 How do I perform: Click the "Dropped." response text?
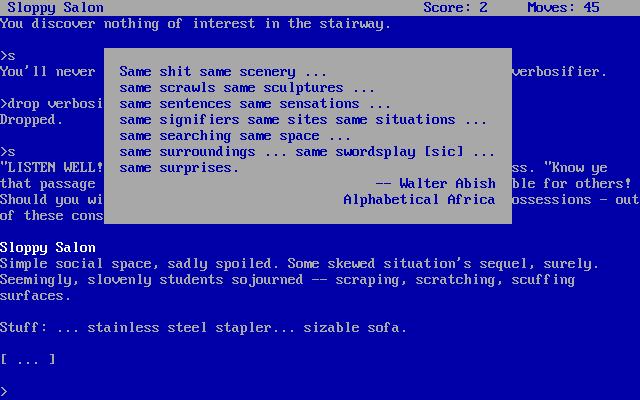click(x=31, y=120)
